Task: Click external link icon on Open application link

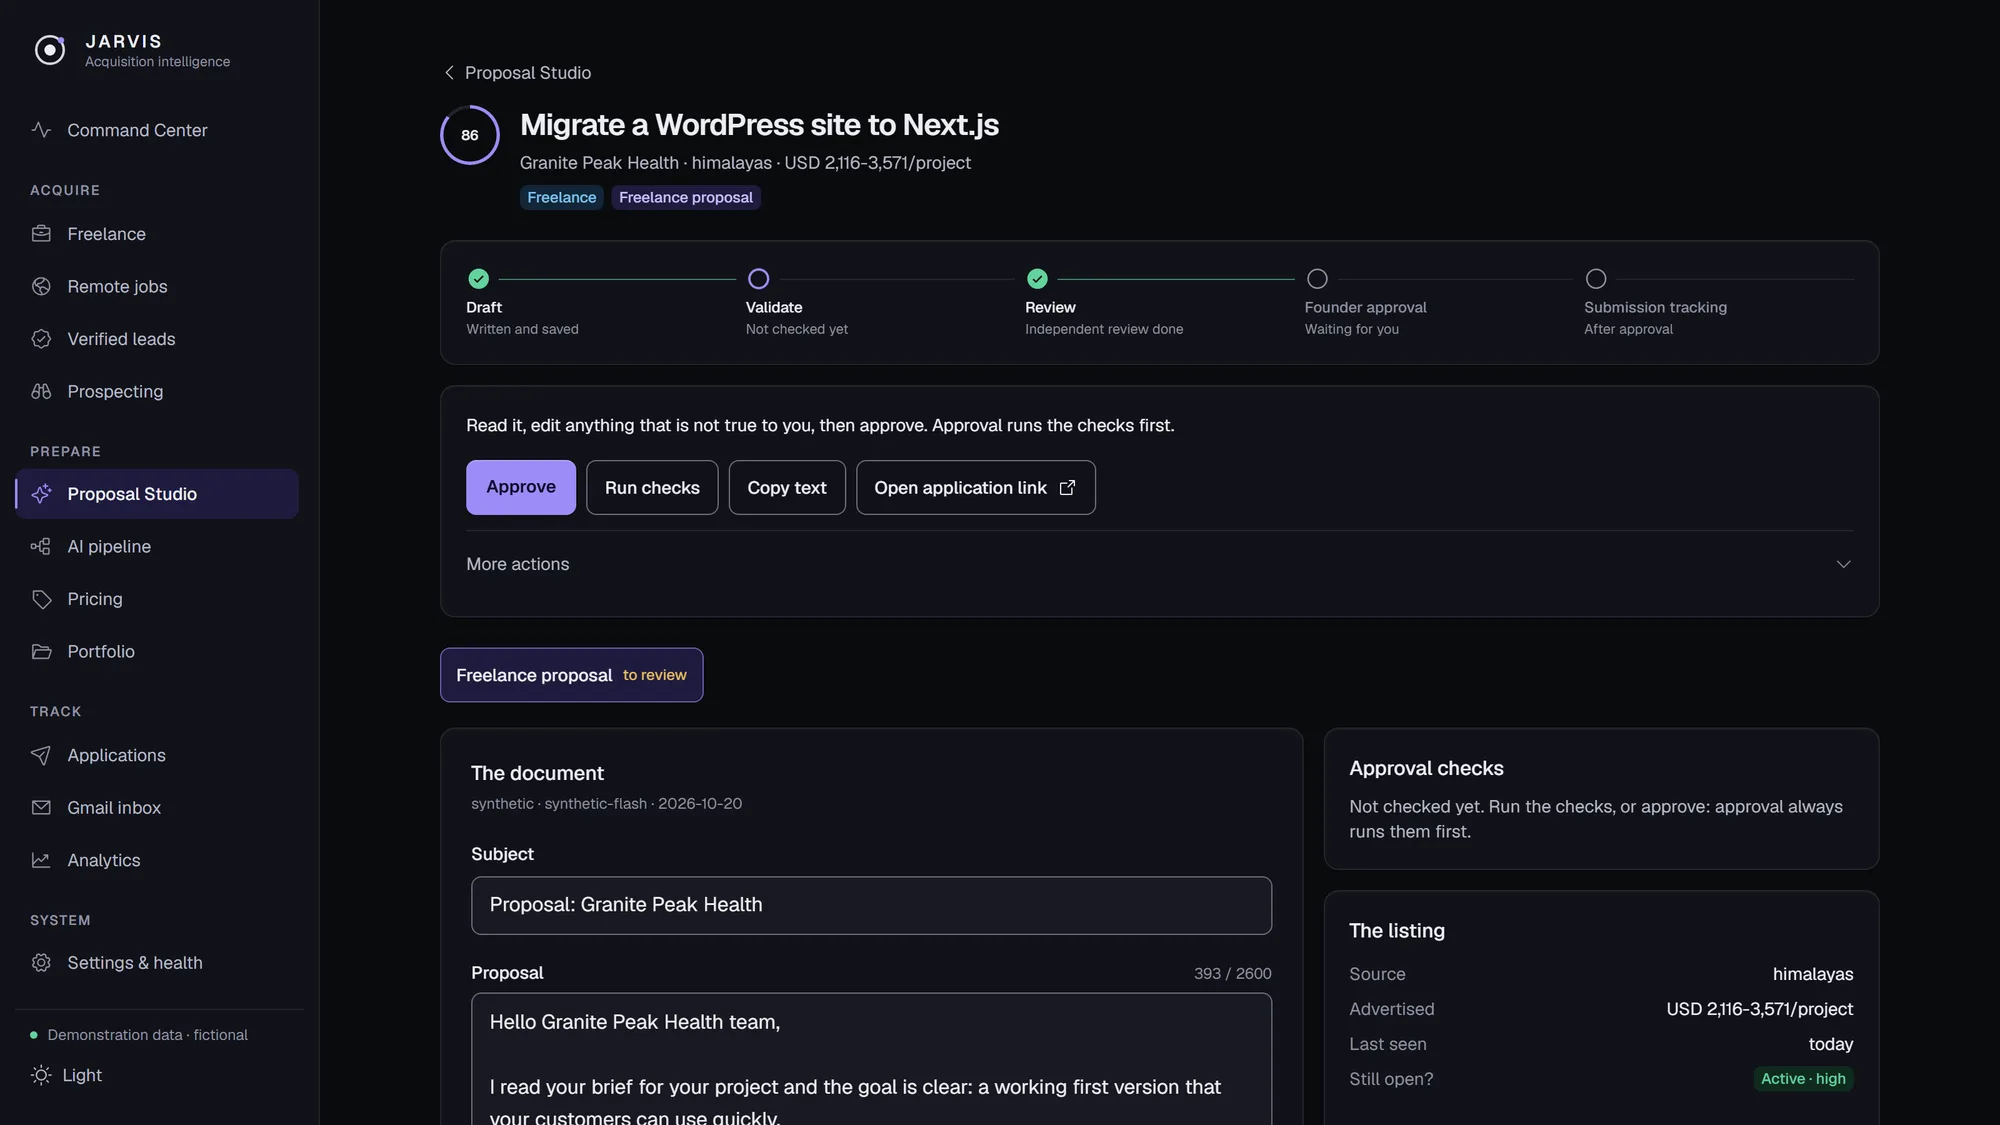Action: point(1067,487)
